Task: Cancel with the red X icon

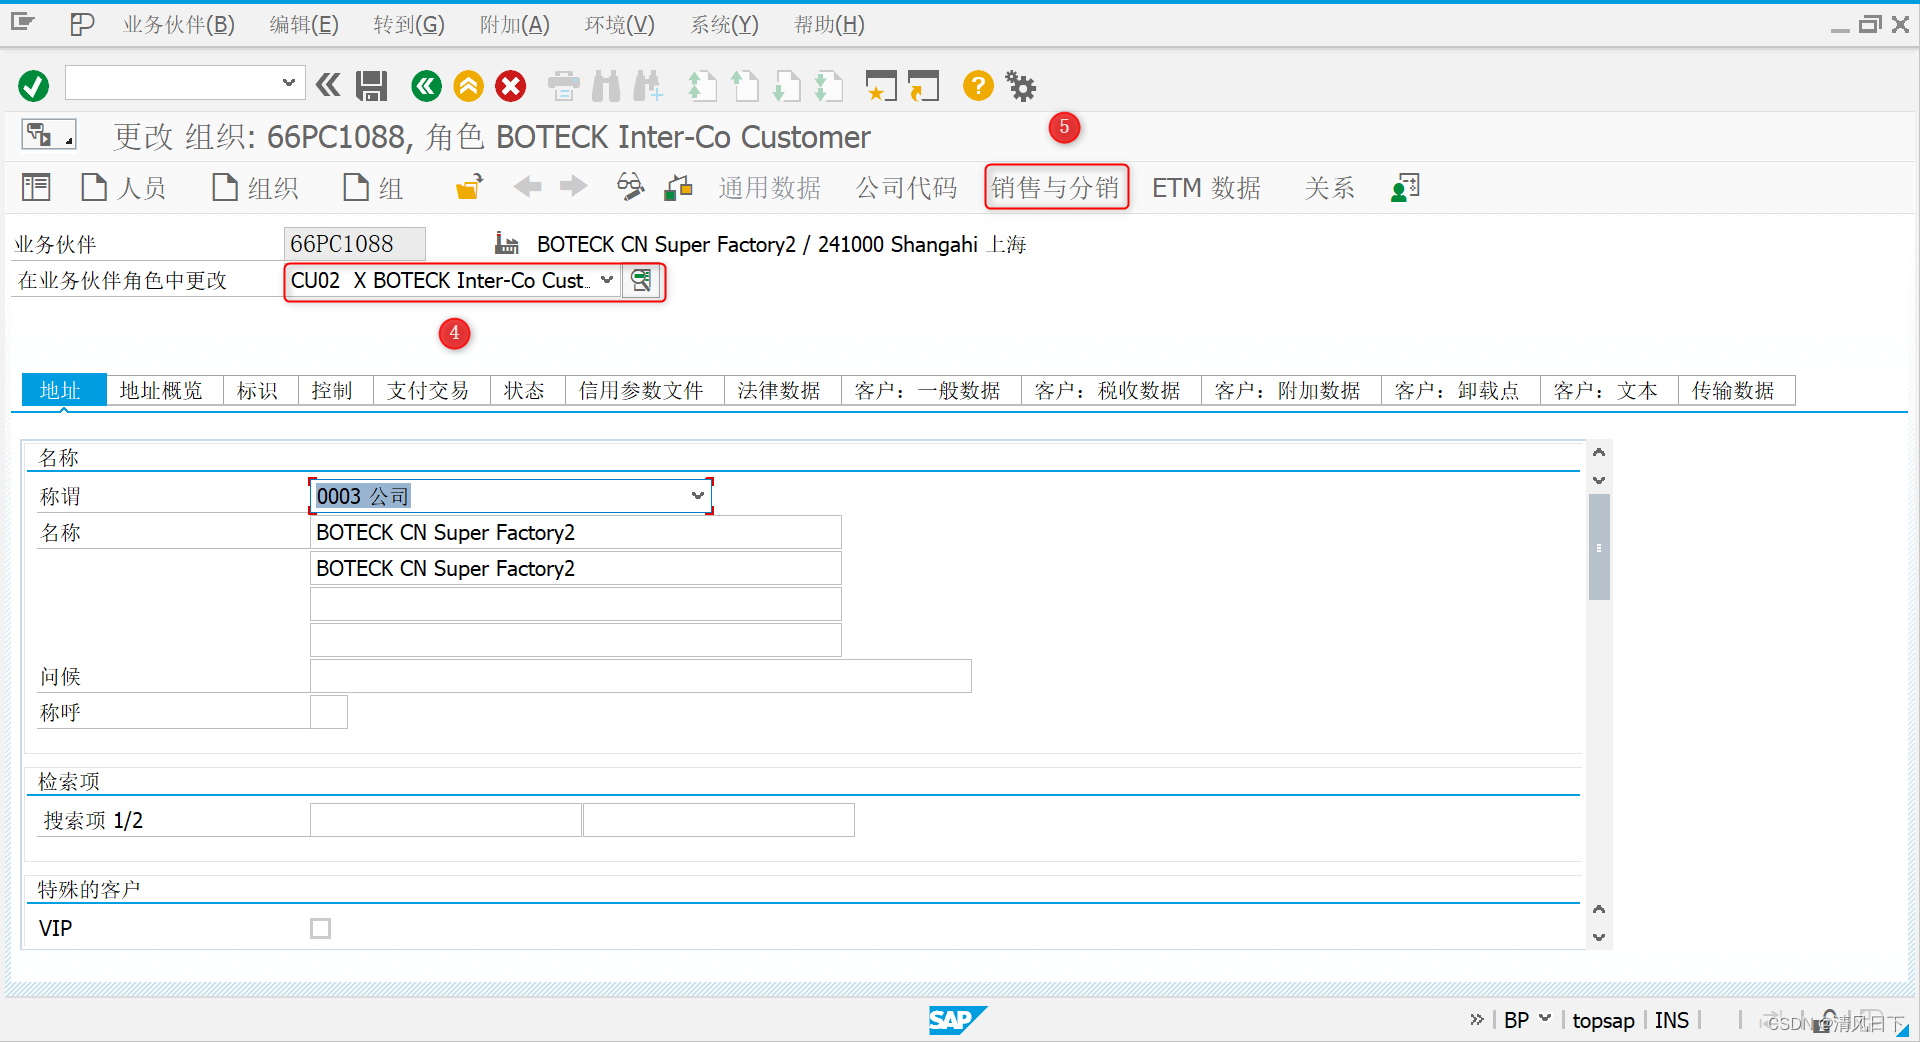Action: click(x=511, y=86)
